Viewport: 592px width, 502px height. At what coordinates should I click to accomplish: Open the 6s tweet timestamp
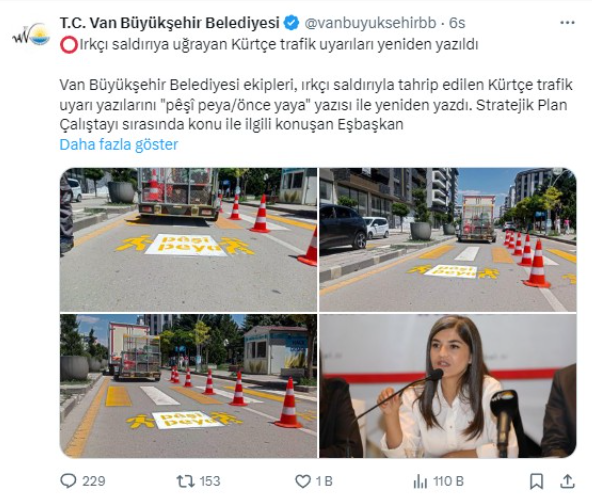tap(457, 23)
